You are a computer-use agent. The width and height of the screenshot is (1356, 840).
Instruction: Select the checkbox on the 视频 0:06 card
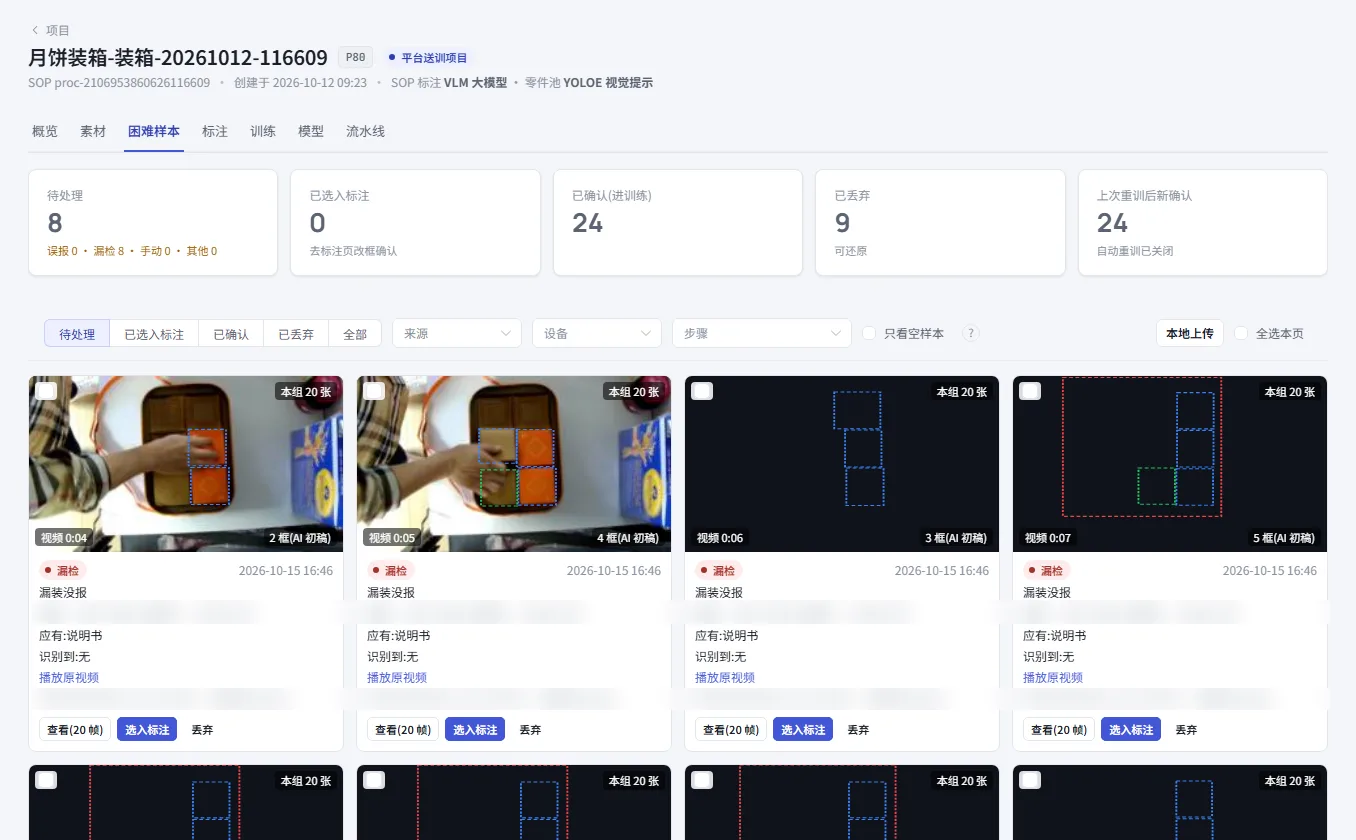702,390
